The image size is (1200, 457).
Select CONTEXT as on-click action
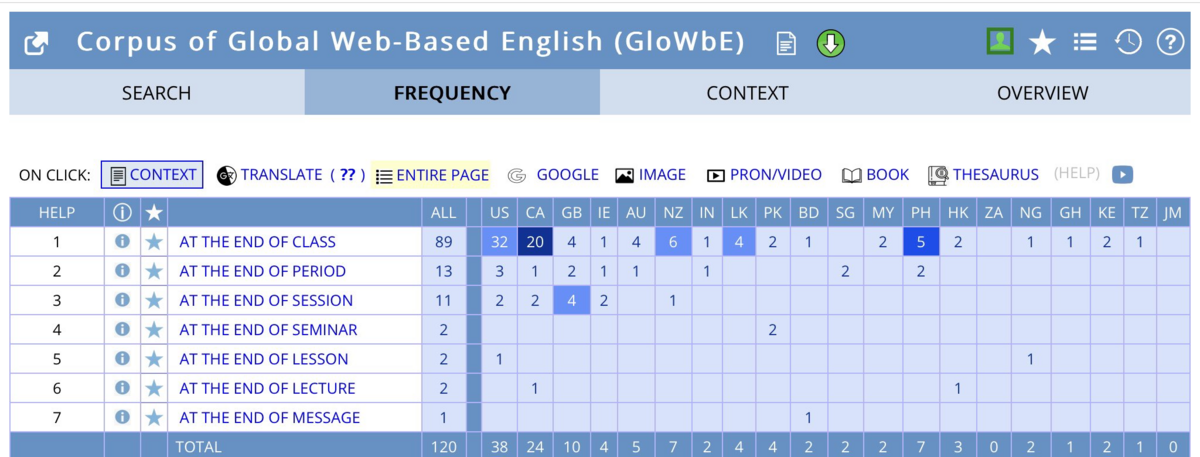(152, 175)
